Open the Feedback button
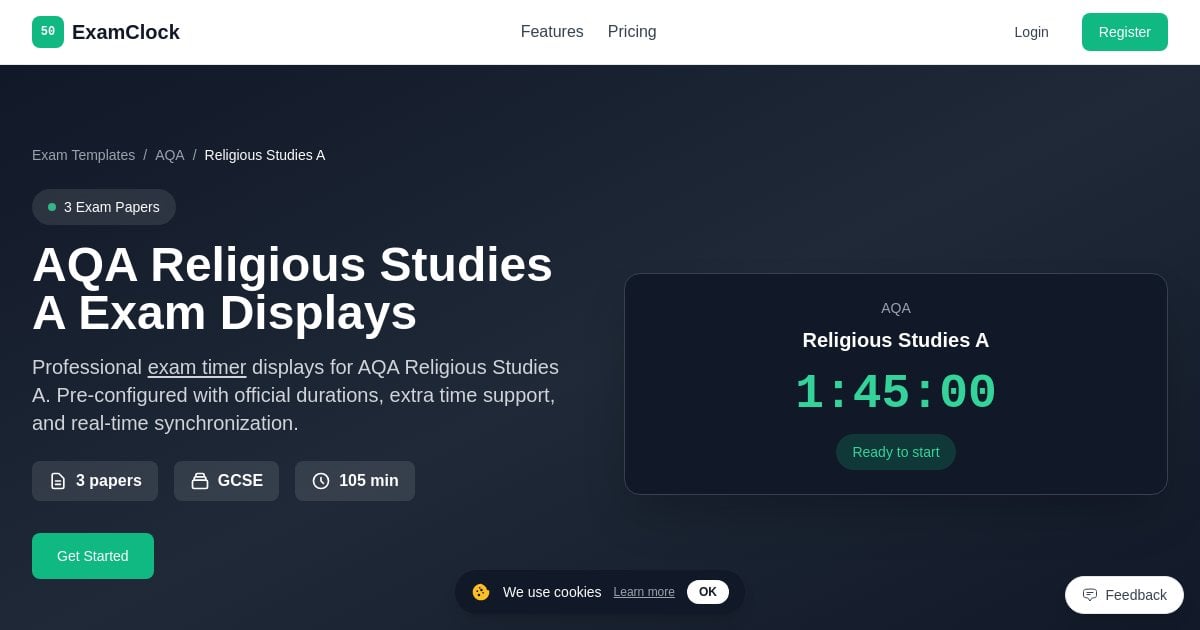 click(1124, 595)
